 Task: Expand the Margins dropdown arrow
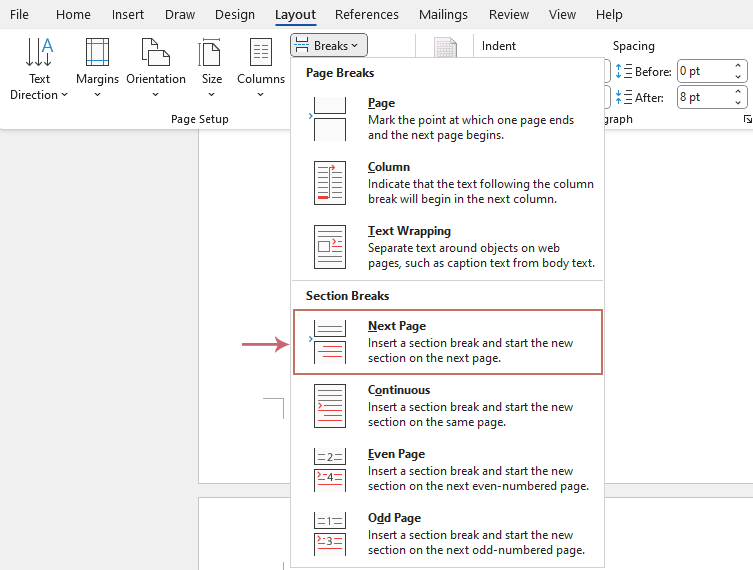(97, 95)
